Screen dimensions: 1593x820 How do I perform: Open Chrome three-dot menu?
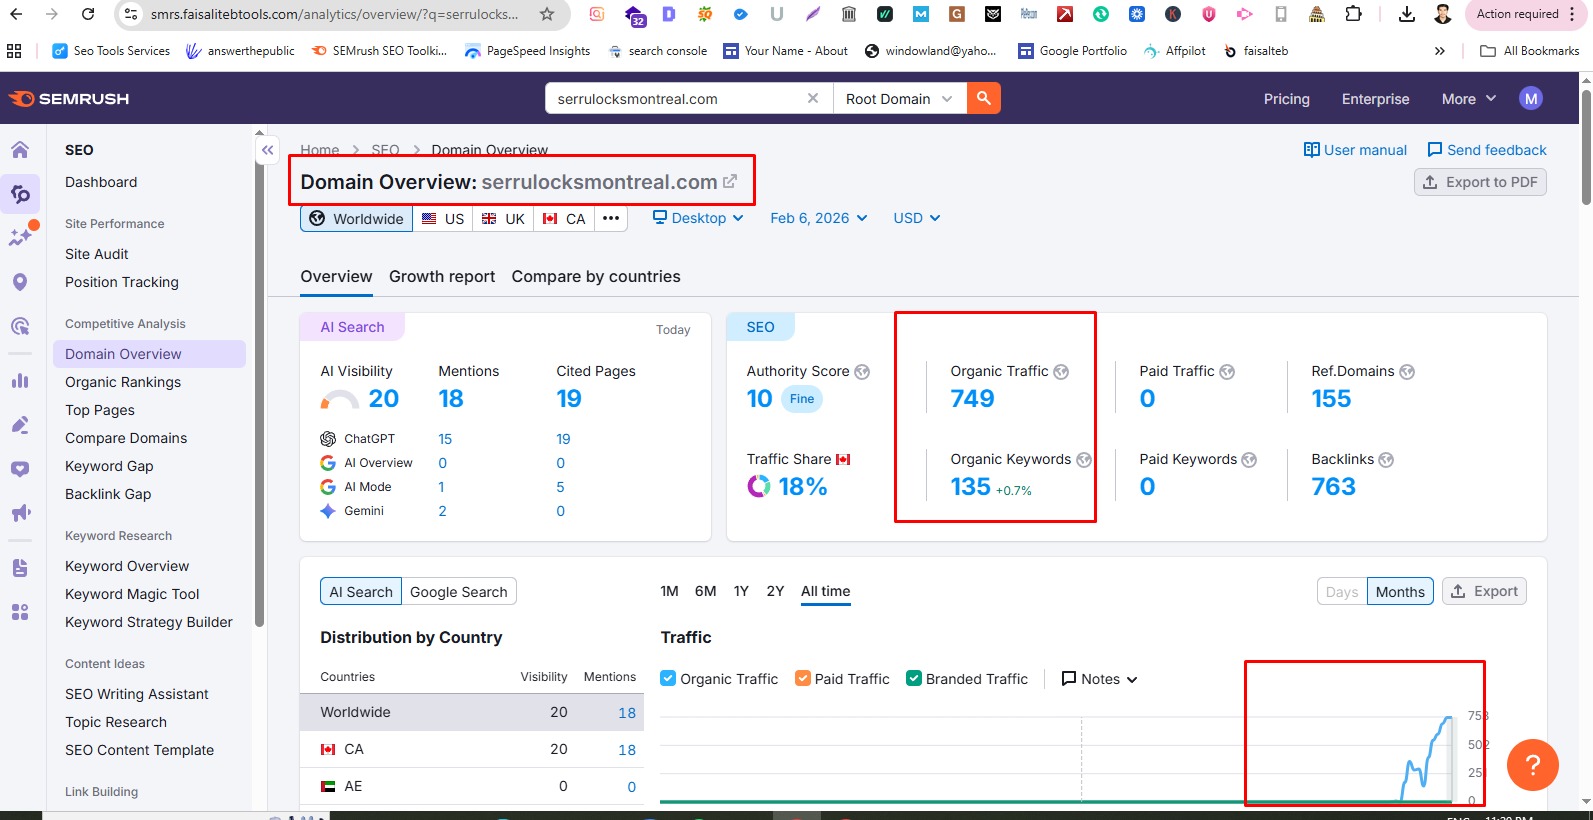click(1573, 14)
